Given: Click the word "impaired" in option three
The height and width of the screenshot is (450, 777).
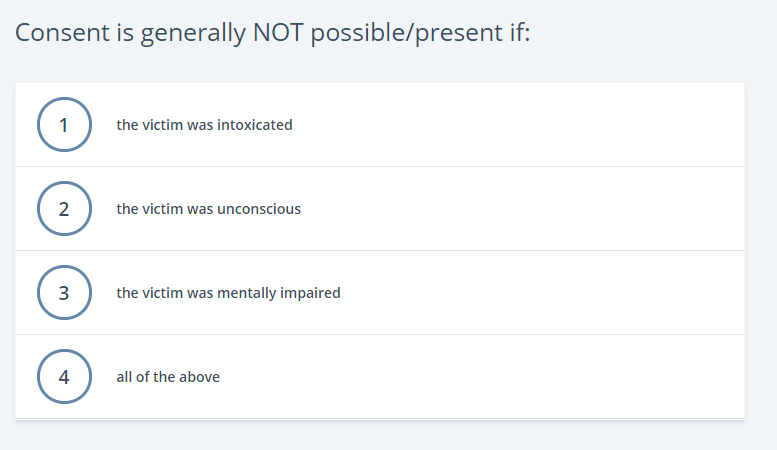Looking at the screenshot, I should [x=310, y=293].
